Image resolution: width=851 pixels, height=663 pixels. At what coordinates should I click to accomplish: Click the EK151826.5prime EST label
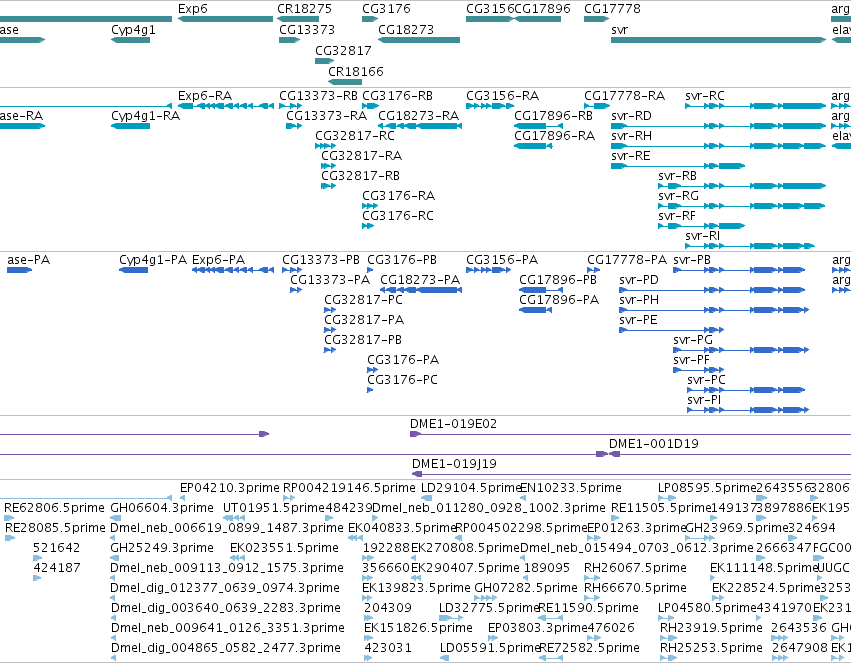point(418,628)
